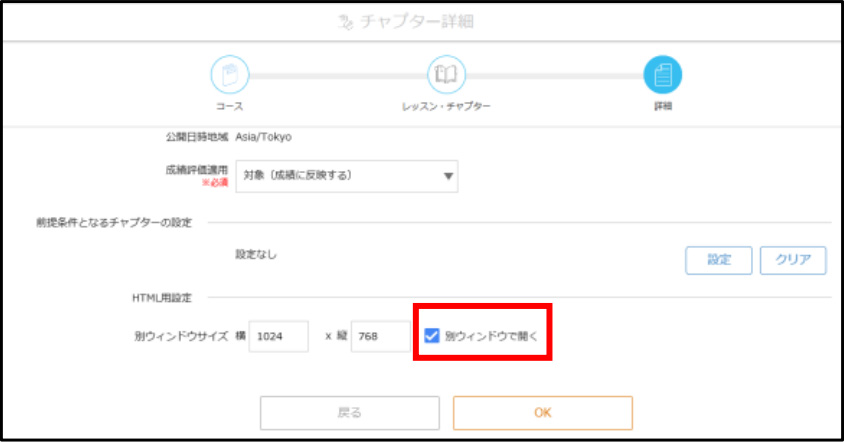Click the icon beside チャプター詳細 title

tap(345, 22)
